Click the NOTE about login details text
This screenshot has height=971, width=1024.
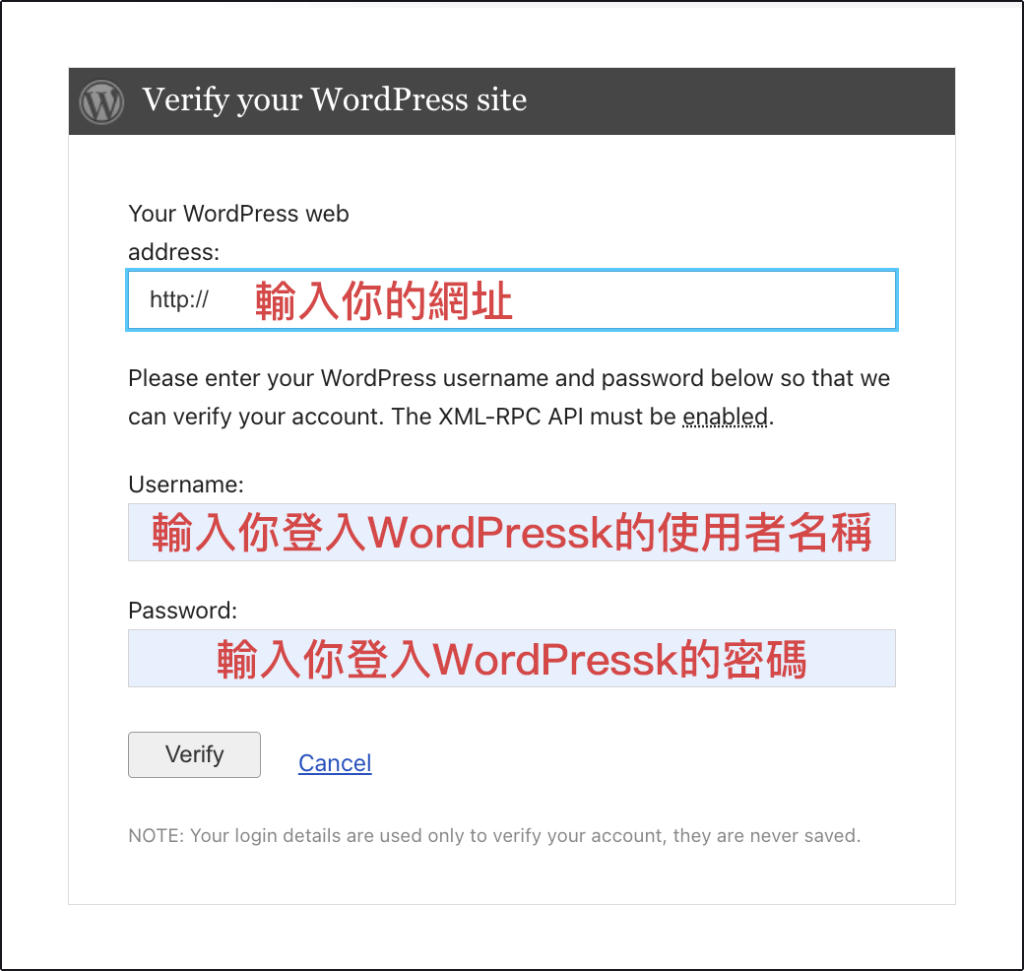(494, 836)
